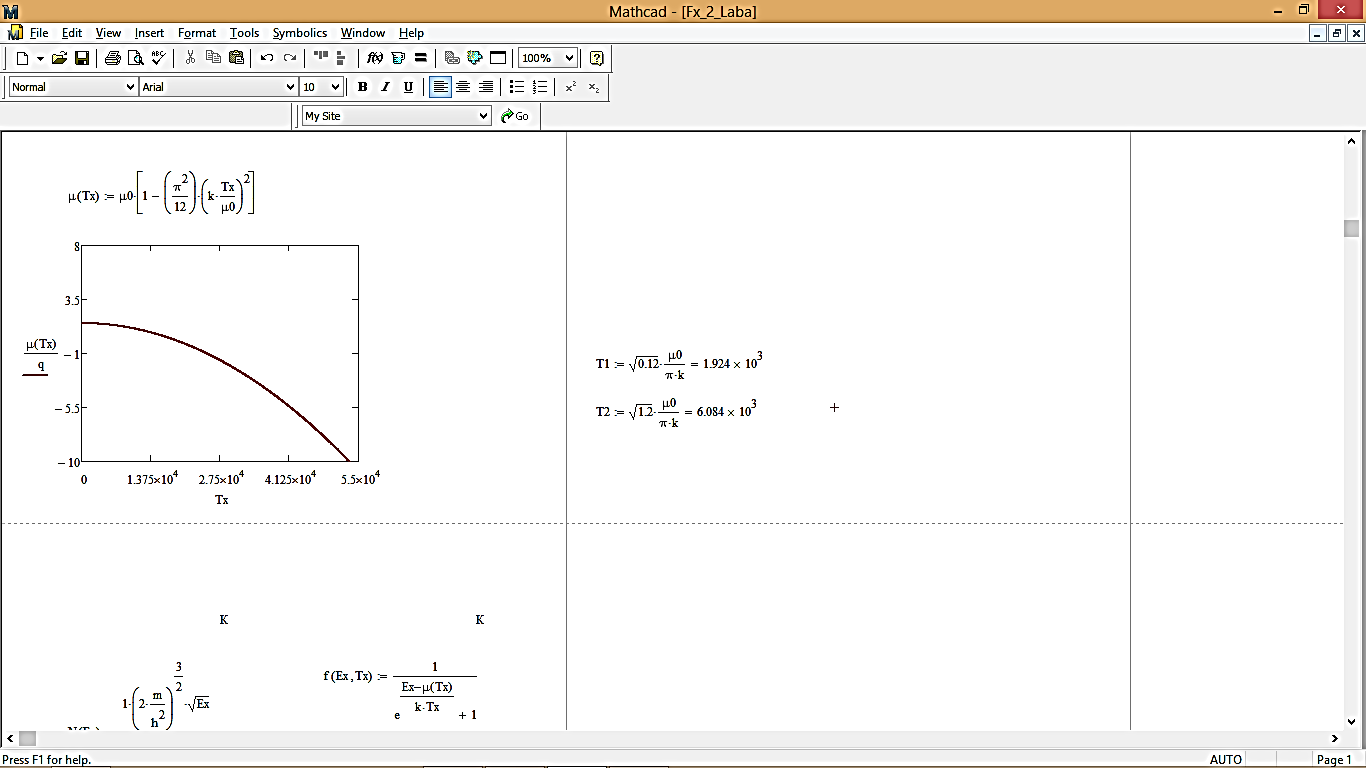Image resolution: width=1366 pixels, height=768 pixels.
Task: Click the plot x-axis label Tx
Action: click(x=221, y=499)
